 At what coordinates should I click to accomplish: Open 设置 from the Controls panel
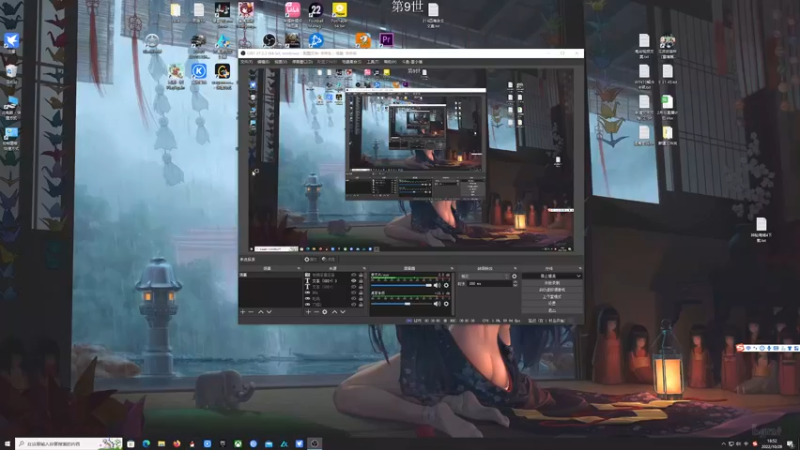click(553, 303)
